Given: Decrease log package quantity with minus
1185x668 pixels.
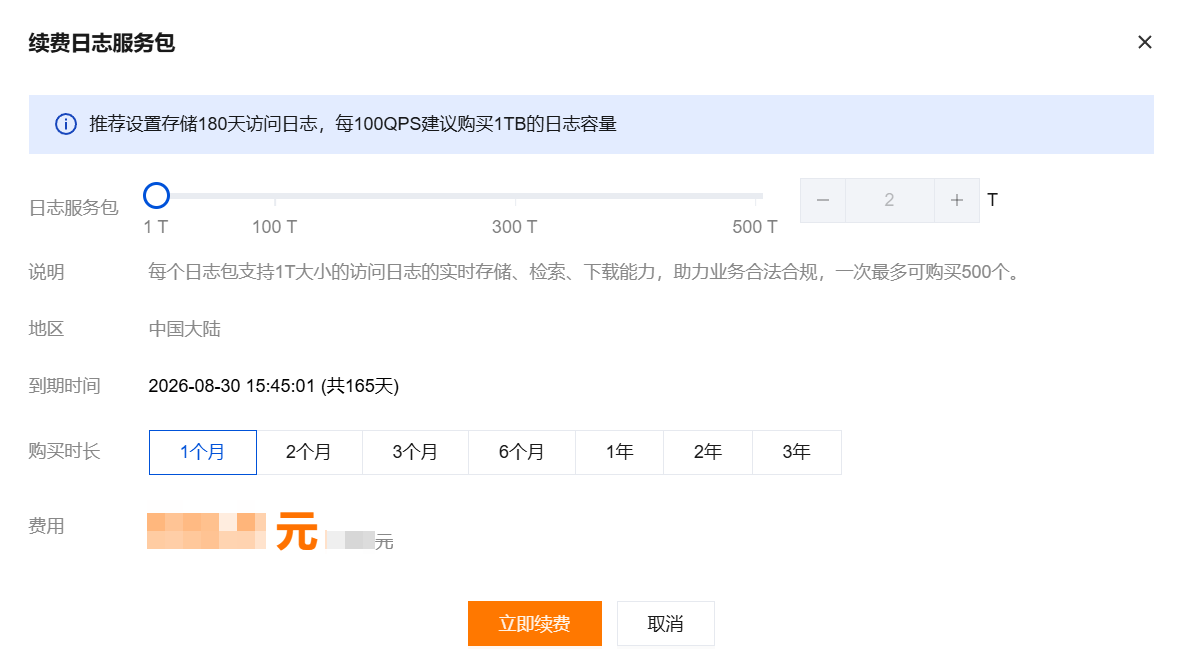Looking at the screenshot, I should 823,200.
